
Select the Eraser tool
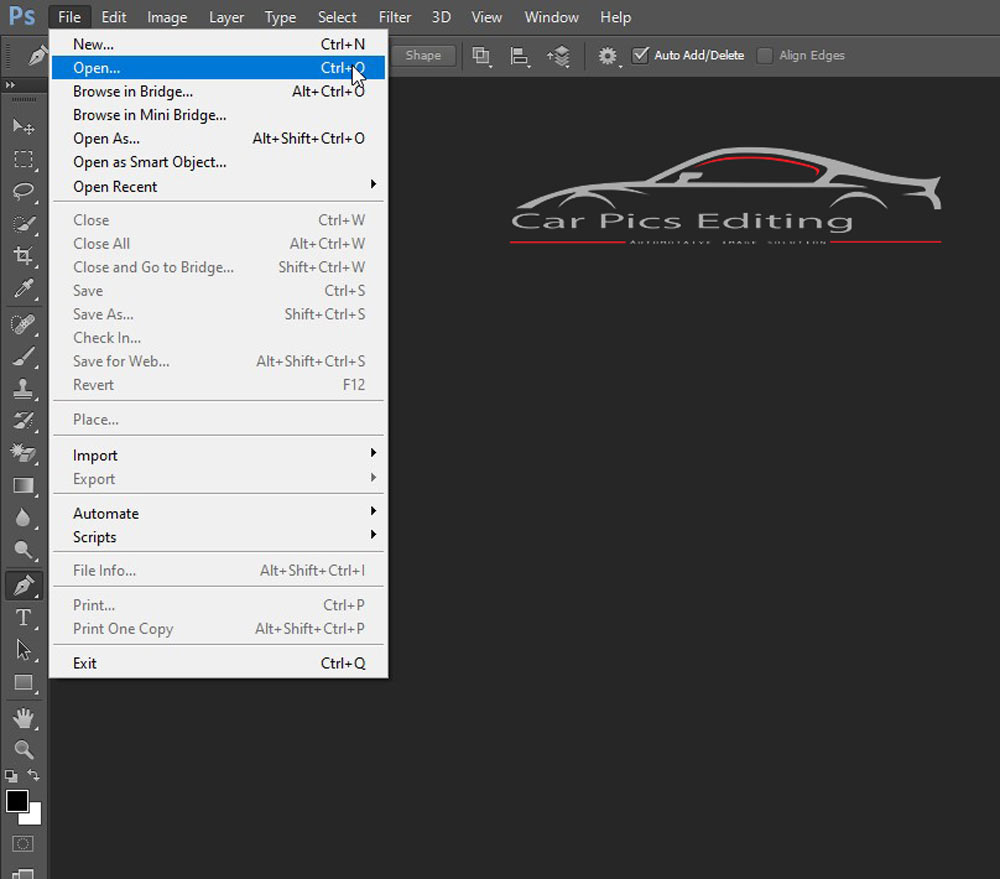point(24,453)
